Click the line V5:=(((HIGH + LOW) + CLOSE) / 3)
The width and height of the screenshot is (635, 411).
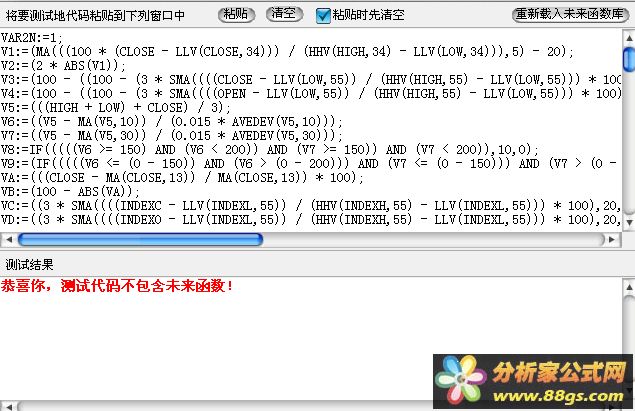click(x=116, y=107)
